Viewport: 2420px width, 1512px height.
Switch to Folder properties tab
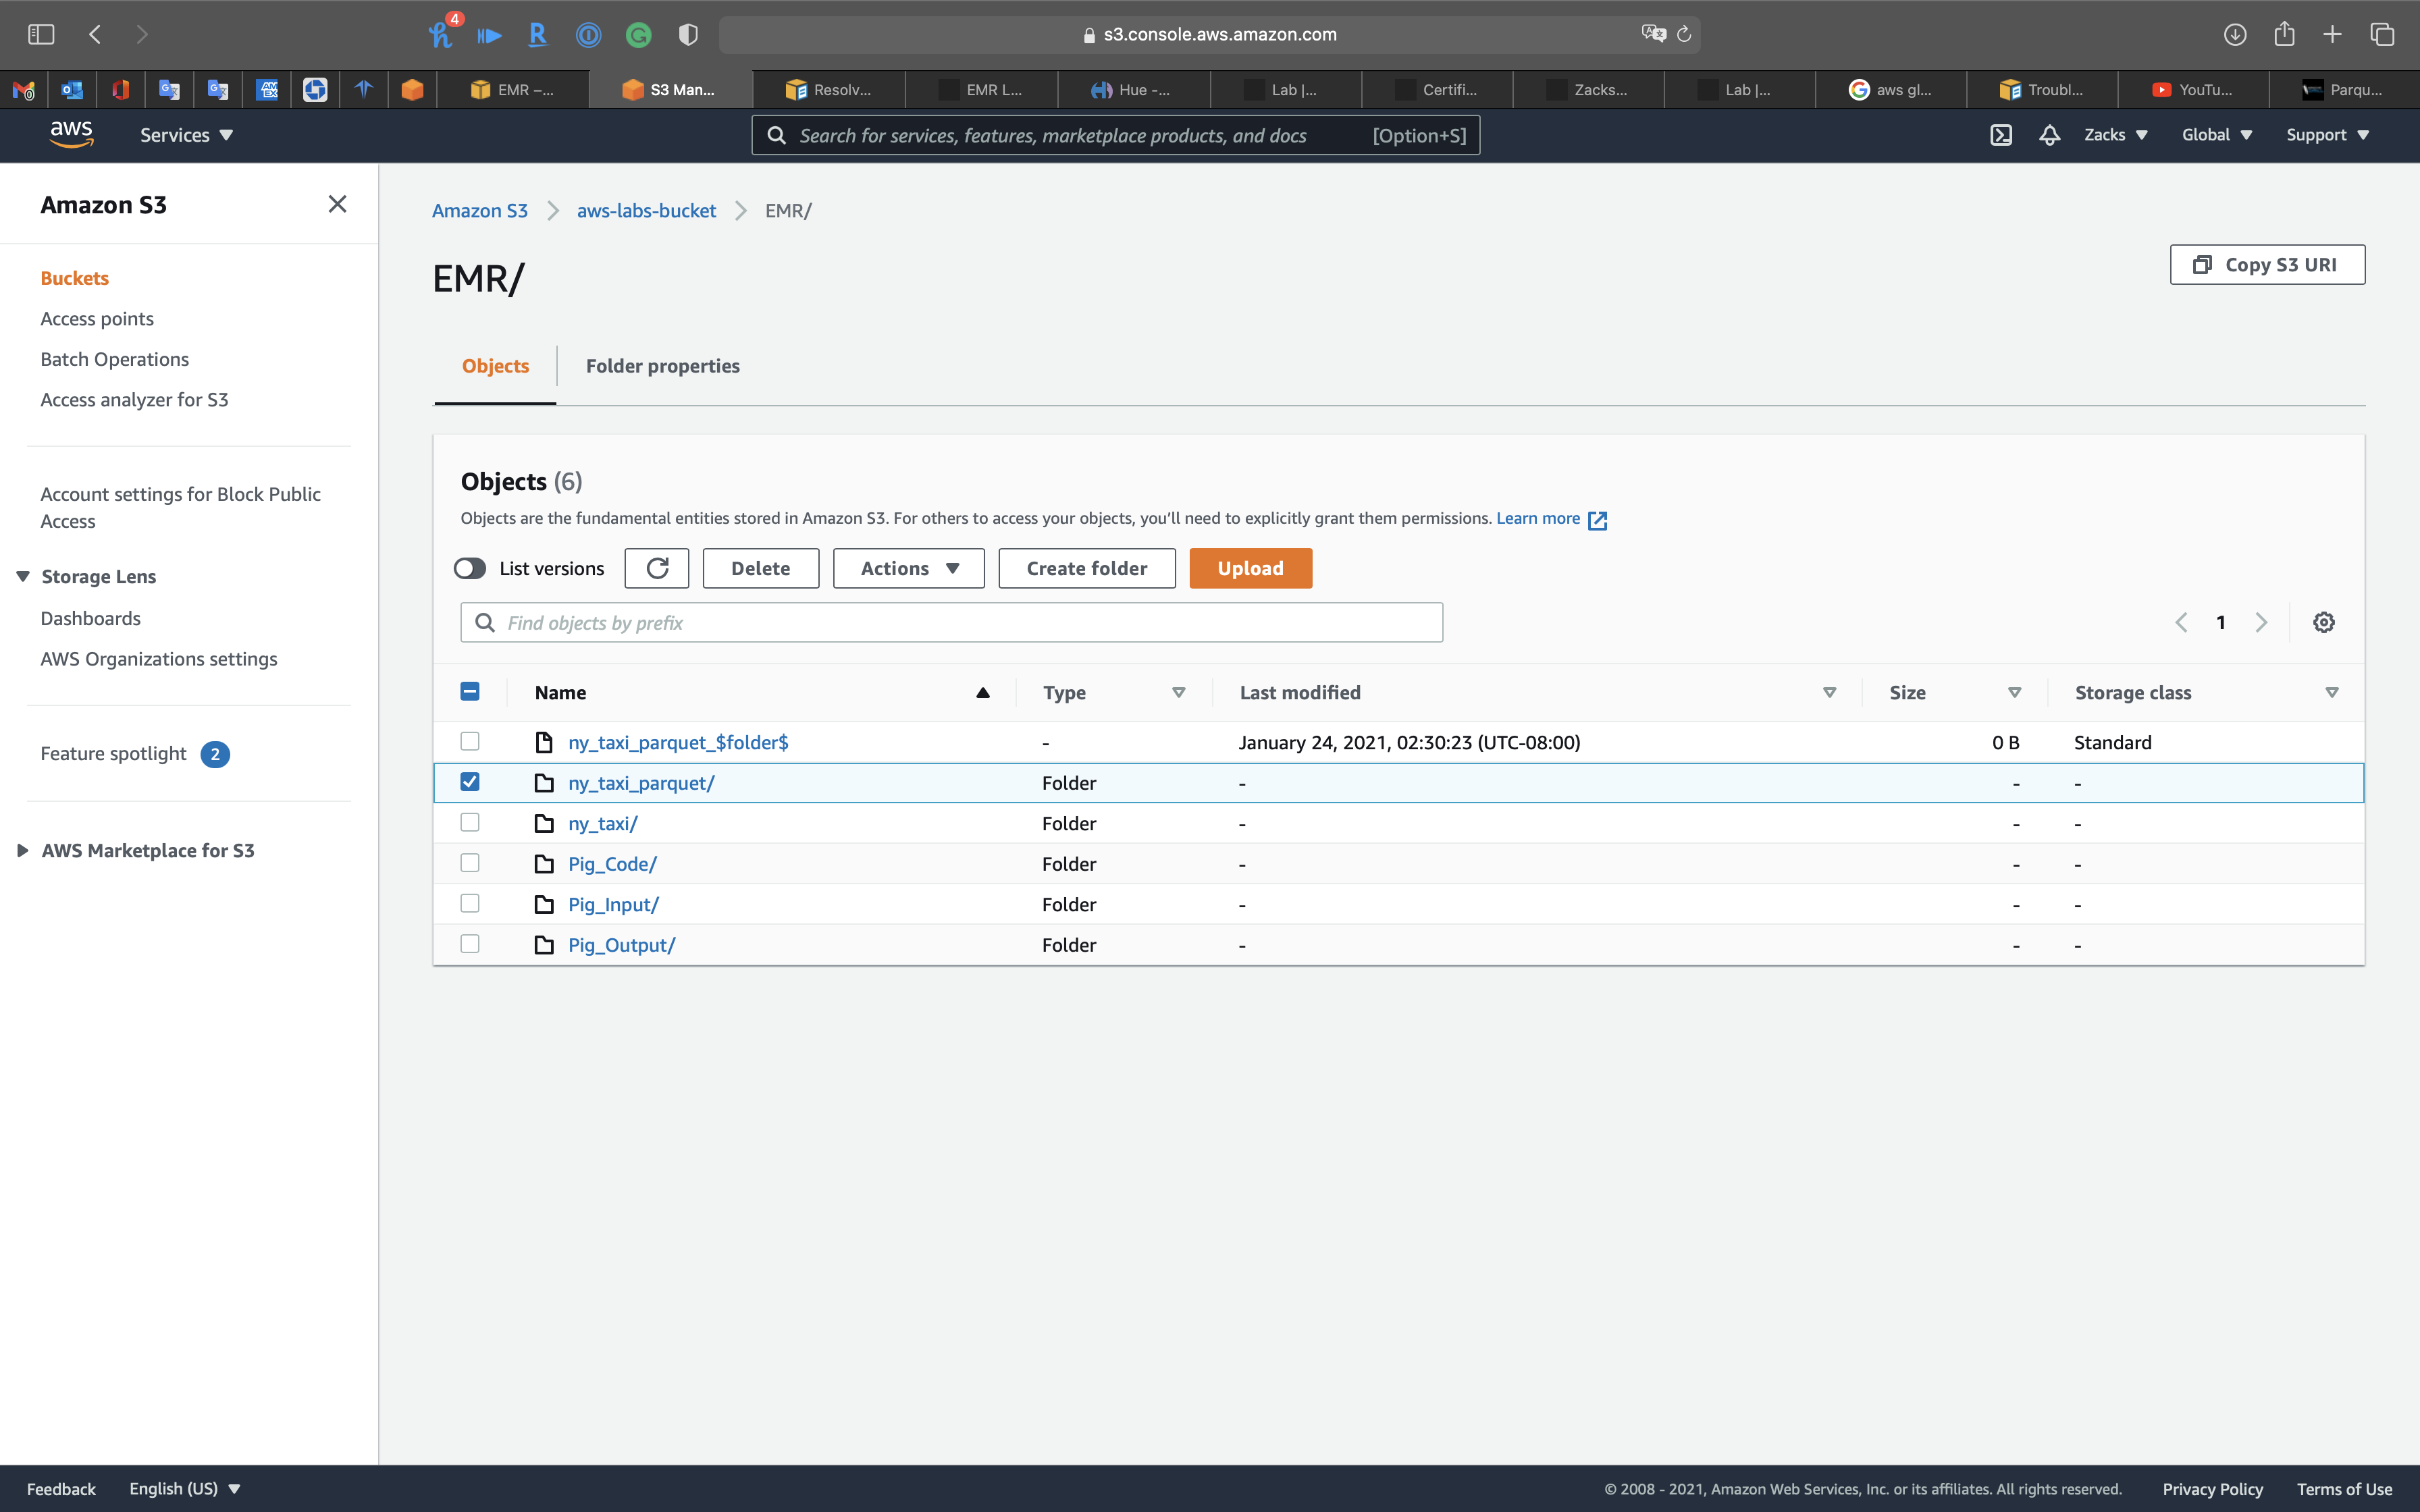coord(662,366)
